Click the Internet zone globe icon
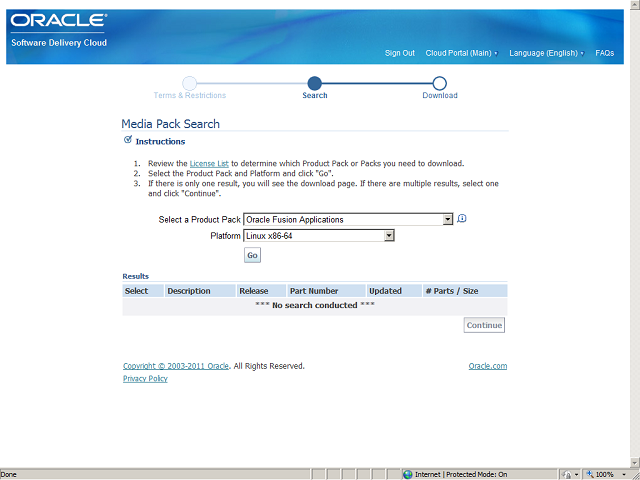The width and height of the screenshot is (640, 480). [407, 474]
